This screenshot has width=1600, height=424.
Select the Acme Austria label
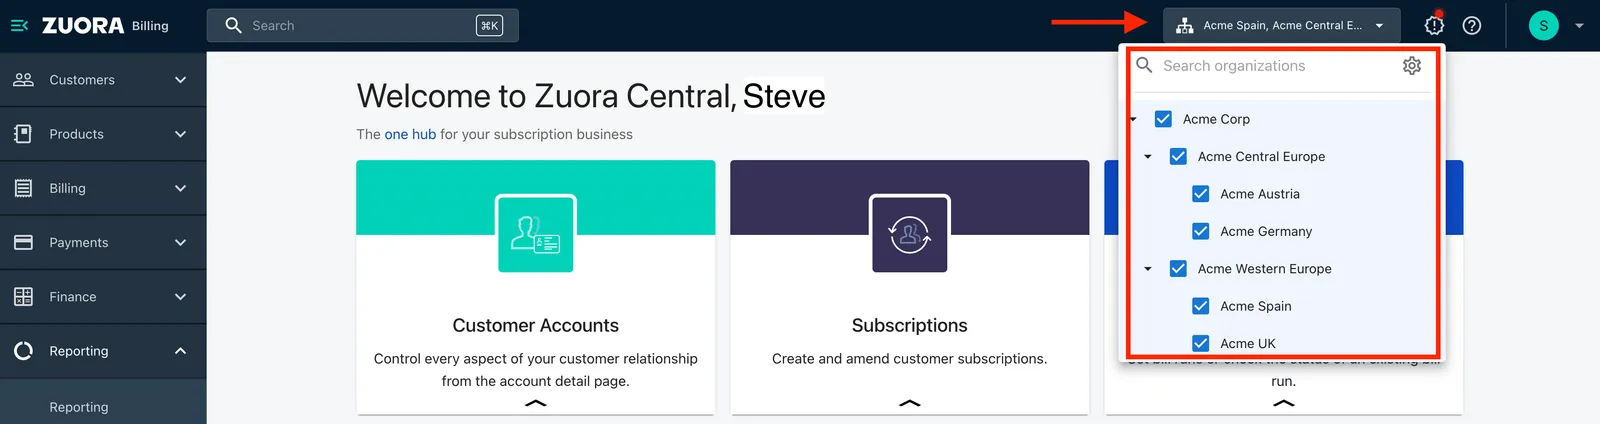[x=1260, y=194]
